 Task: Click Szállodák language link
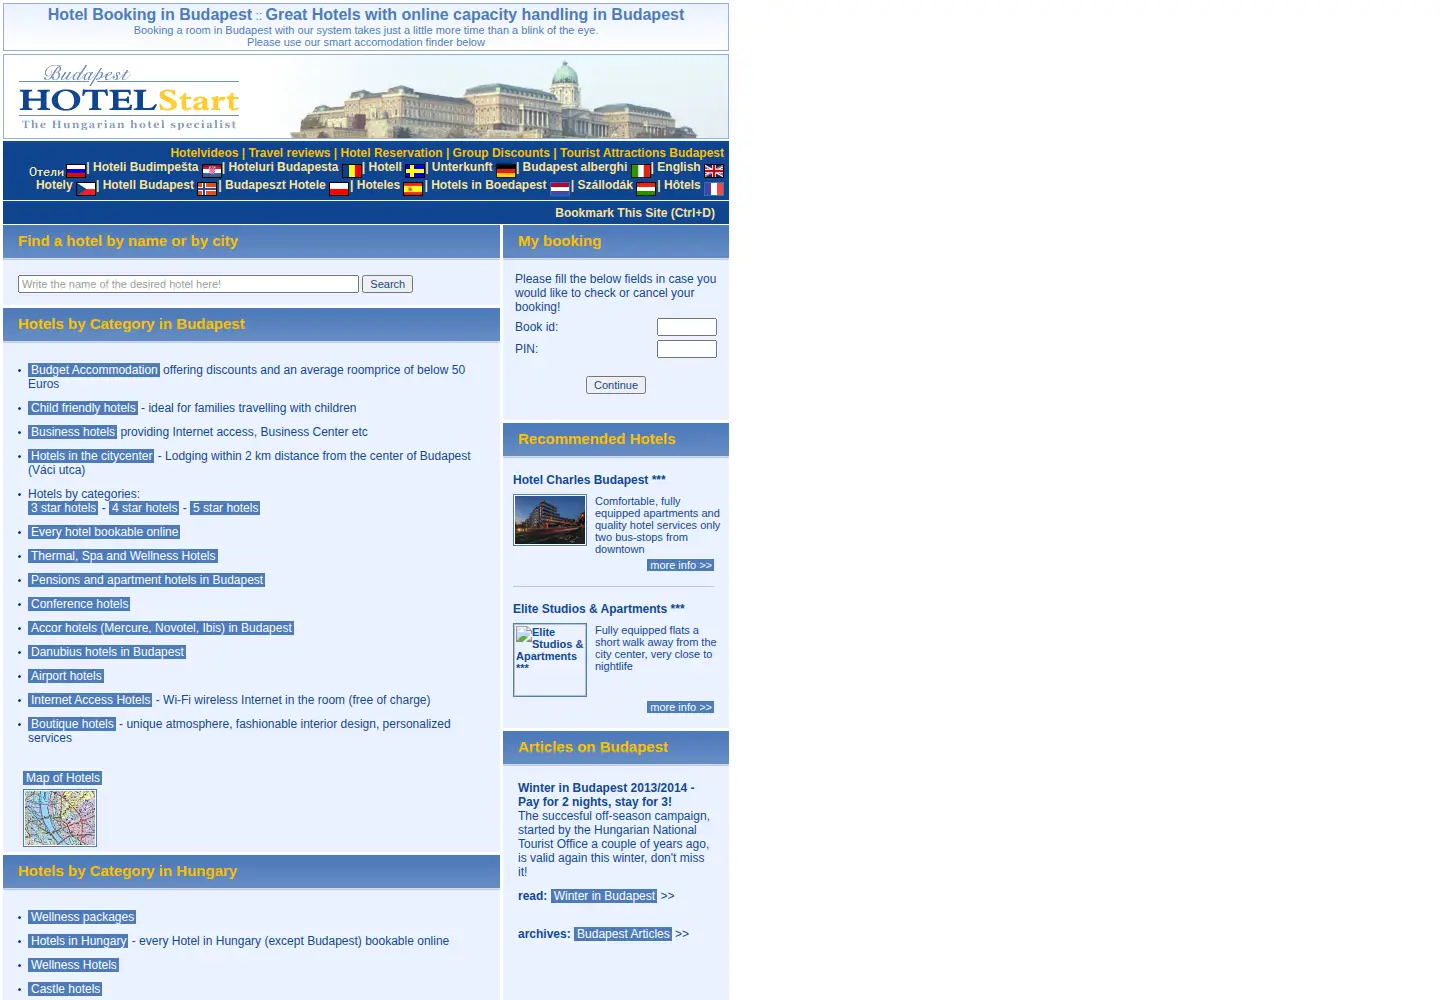[605, 185]
